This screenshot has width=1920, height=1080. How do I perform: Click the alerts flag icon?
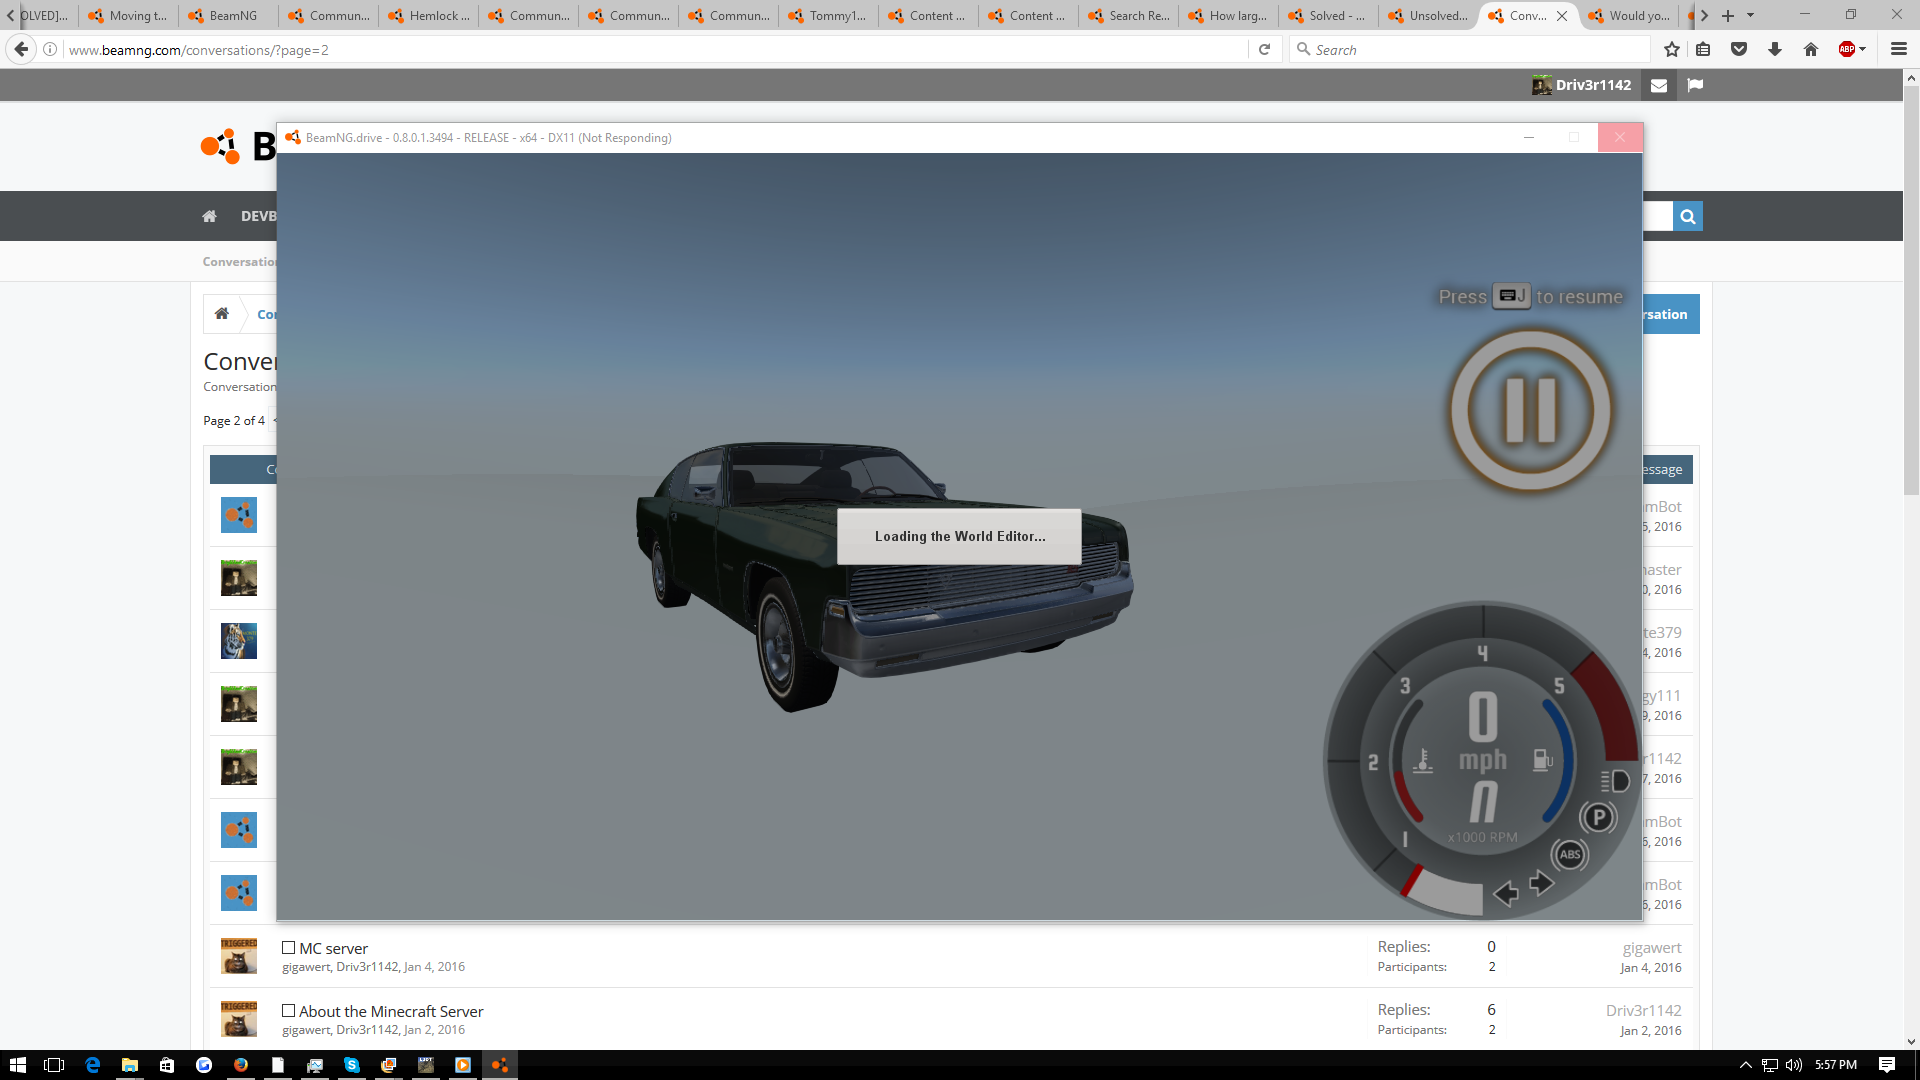tap(1695, 85)
